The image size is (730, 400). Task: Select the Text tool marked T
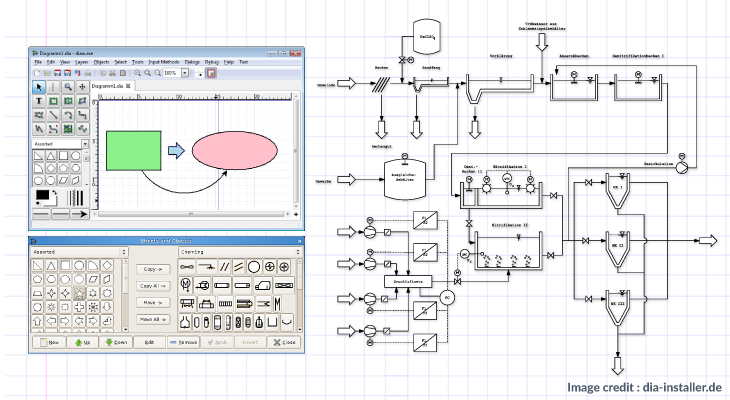pos(39,101)
